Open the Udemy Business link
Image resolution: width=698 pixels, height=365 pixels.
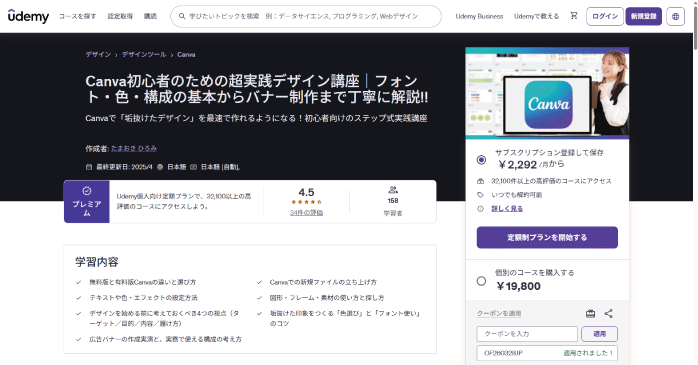pos(479,16)
